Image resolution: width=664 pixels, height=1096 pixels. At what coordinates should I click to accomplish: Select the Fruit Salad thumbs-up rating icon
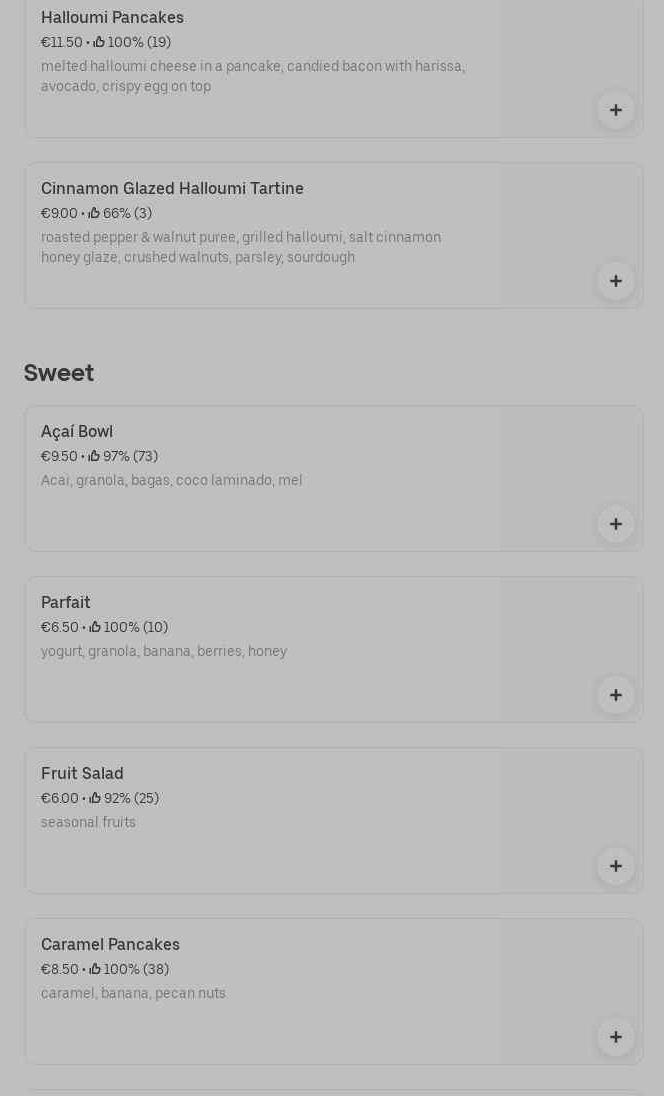pos(95,798)
